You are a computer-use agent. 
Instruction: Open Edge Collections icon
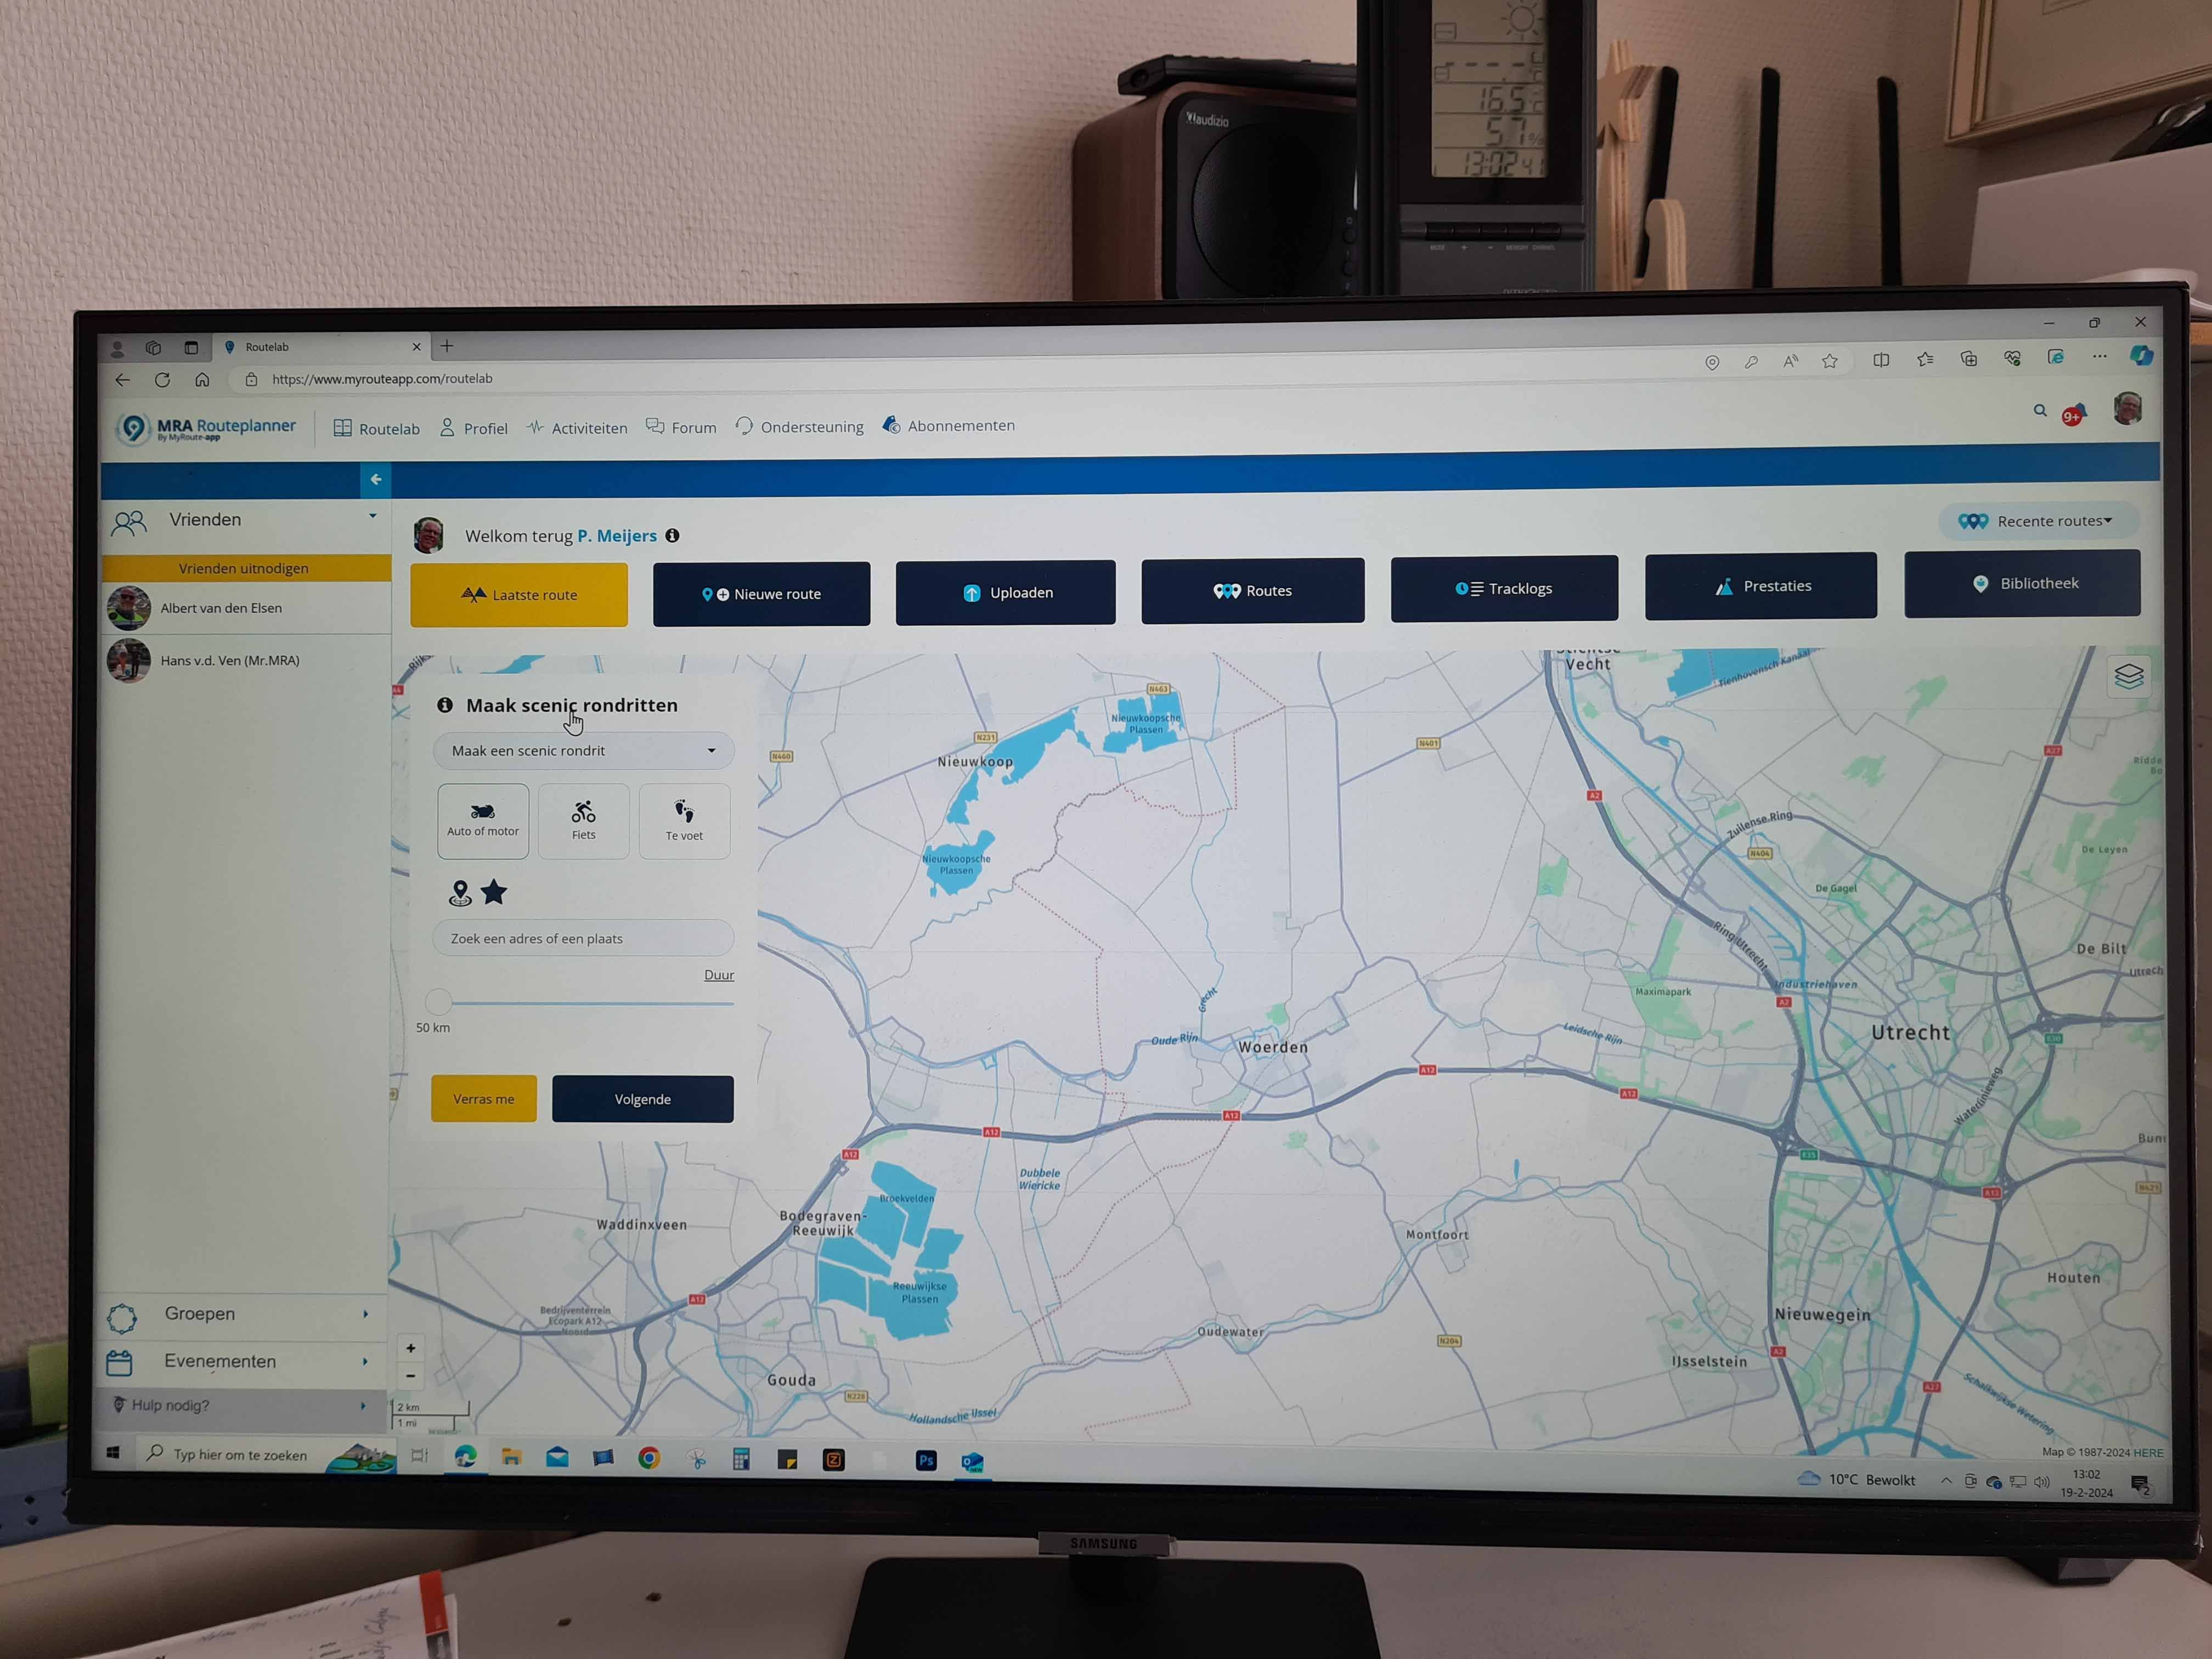1968,358
